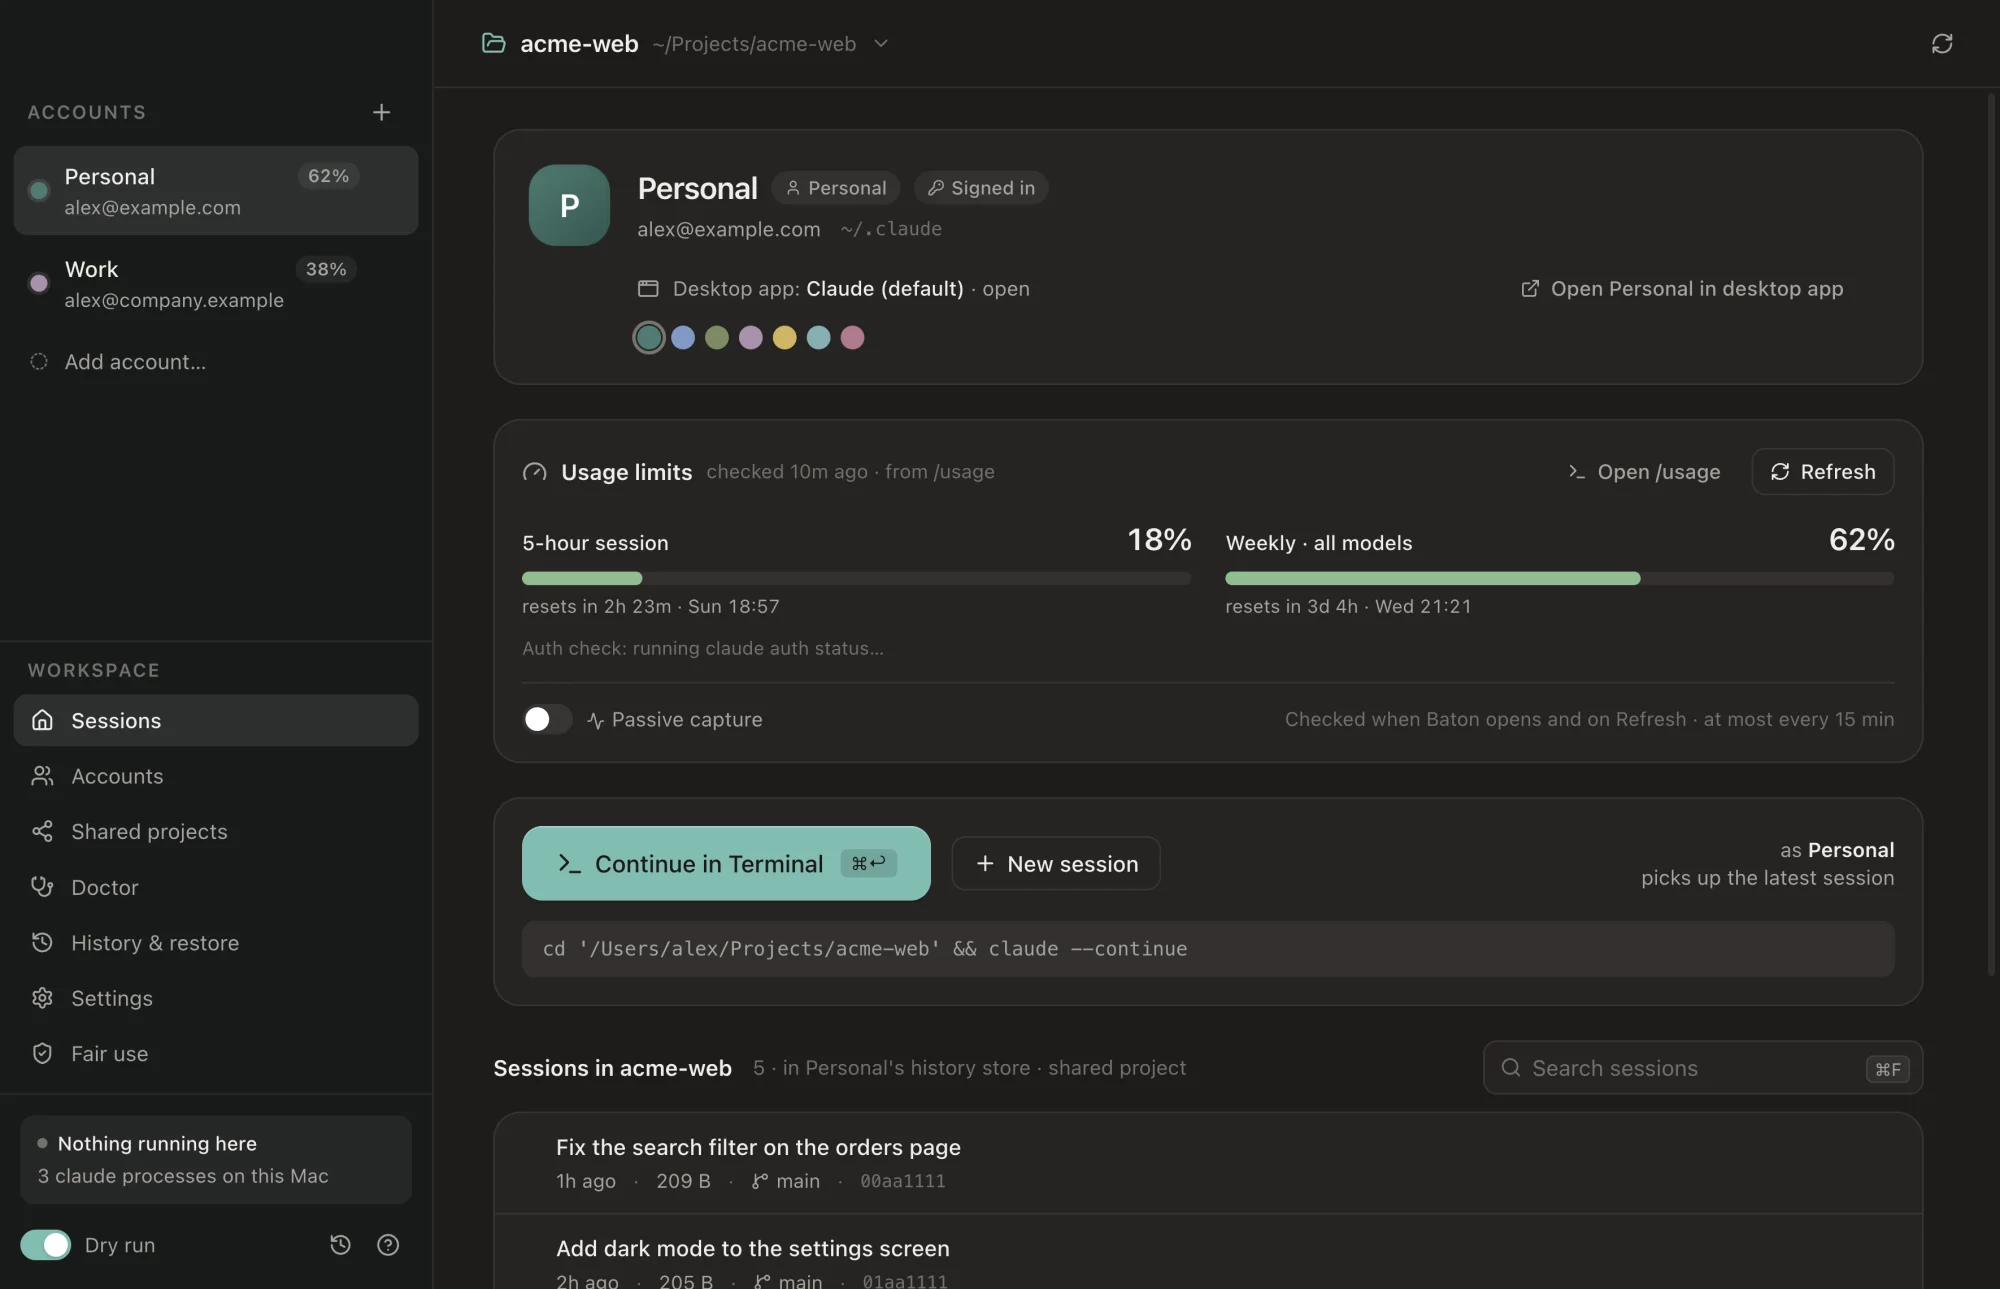Click the Search sessions input field

point(1703,1068)
